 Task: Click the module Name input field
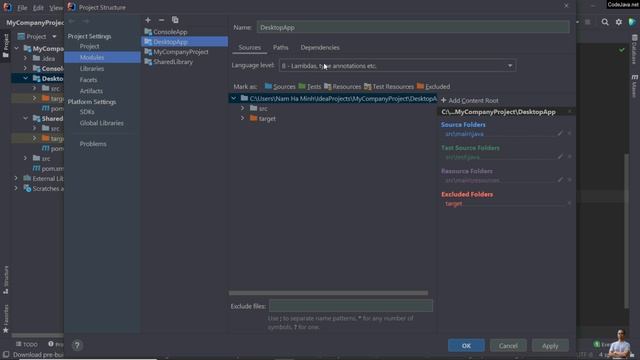pyautogui.click(x=413, y=27)
